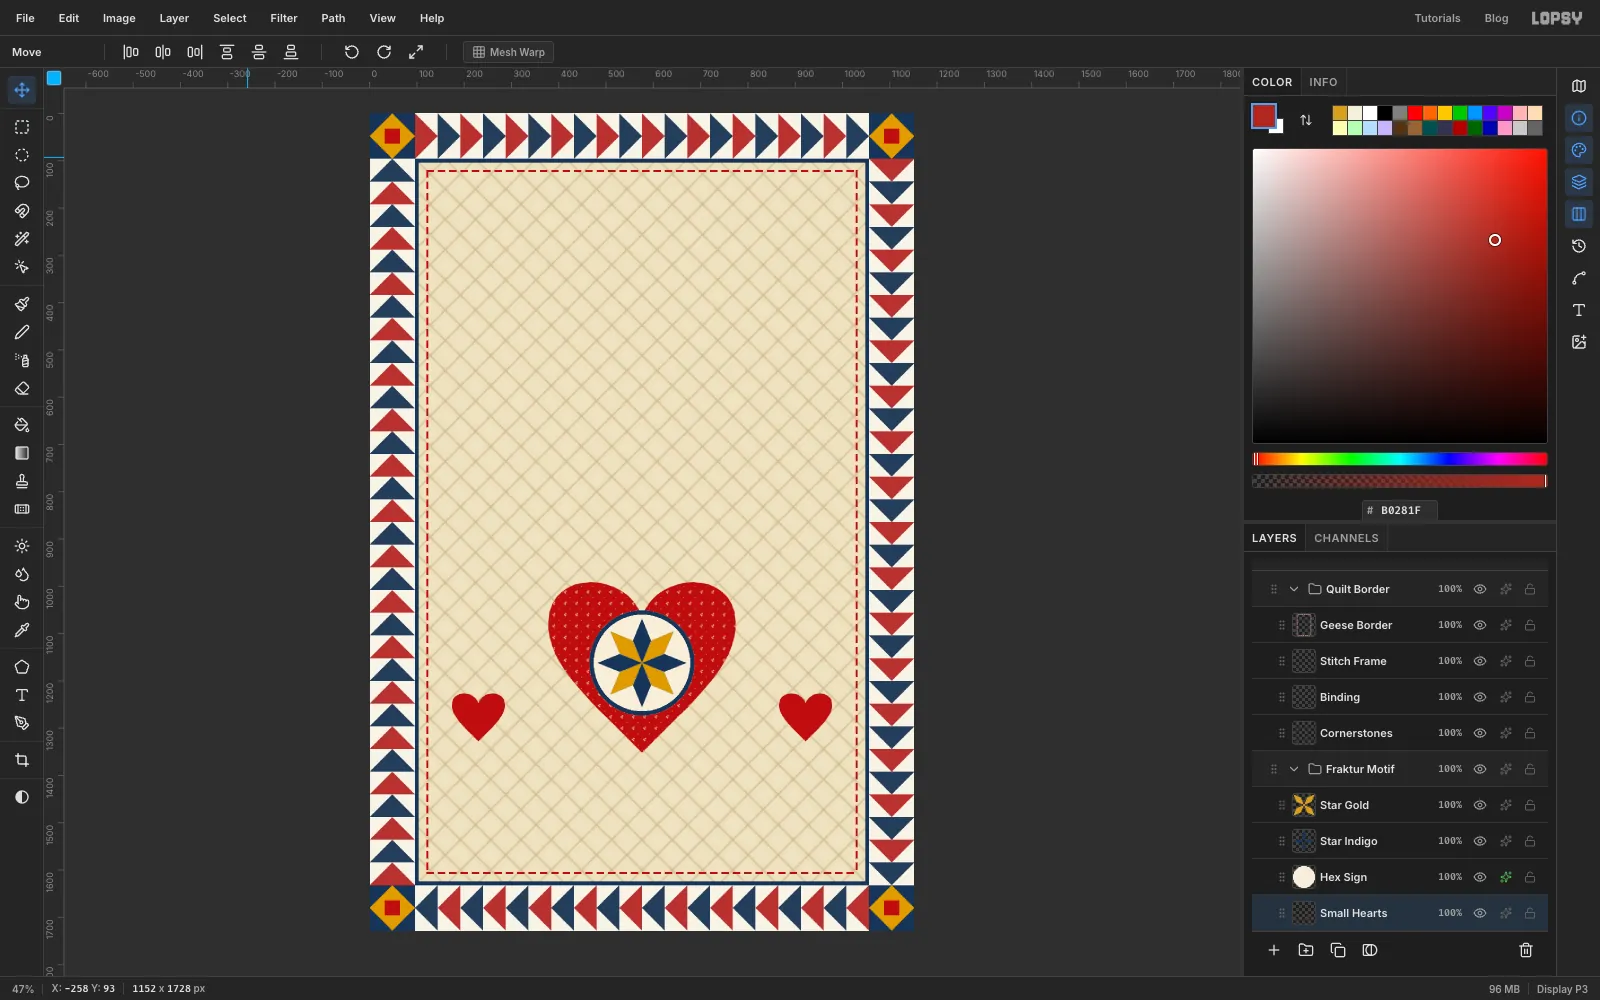Select the lasso tool
Screen dimensions: 1600x1000
[x=22, y=183]
